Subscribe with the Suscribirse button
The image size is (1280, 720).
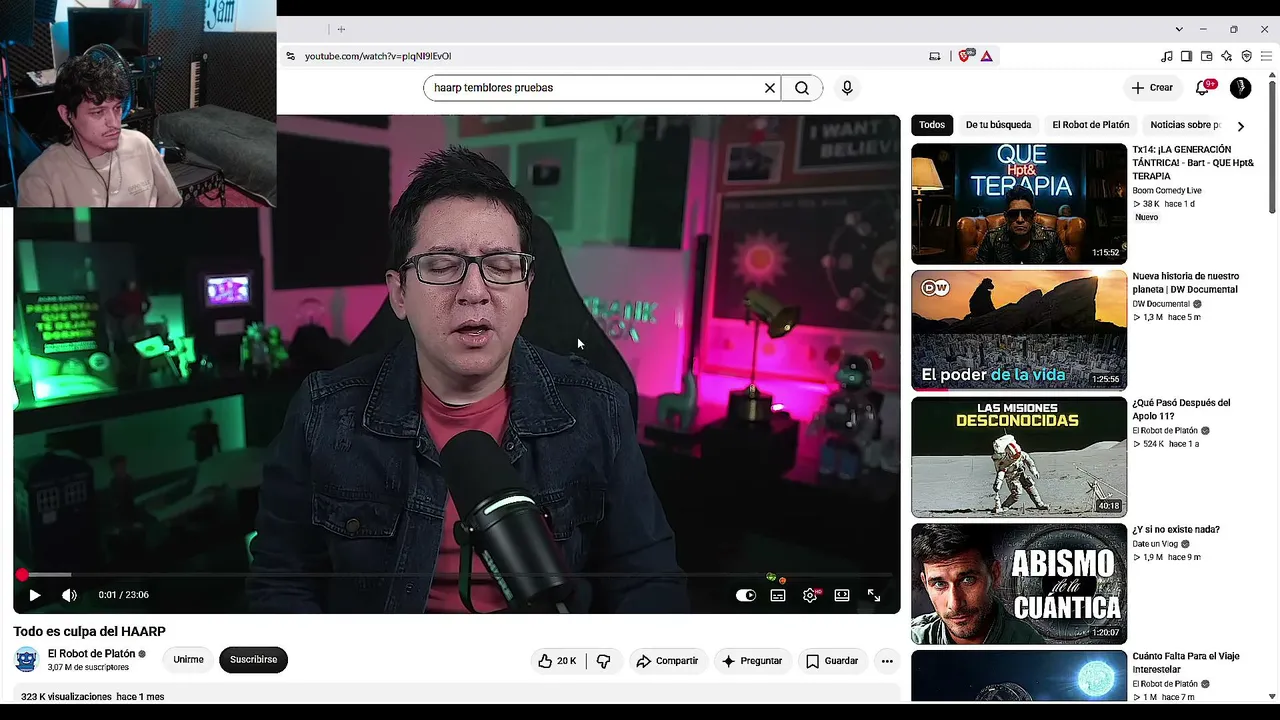253,660
